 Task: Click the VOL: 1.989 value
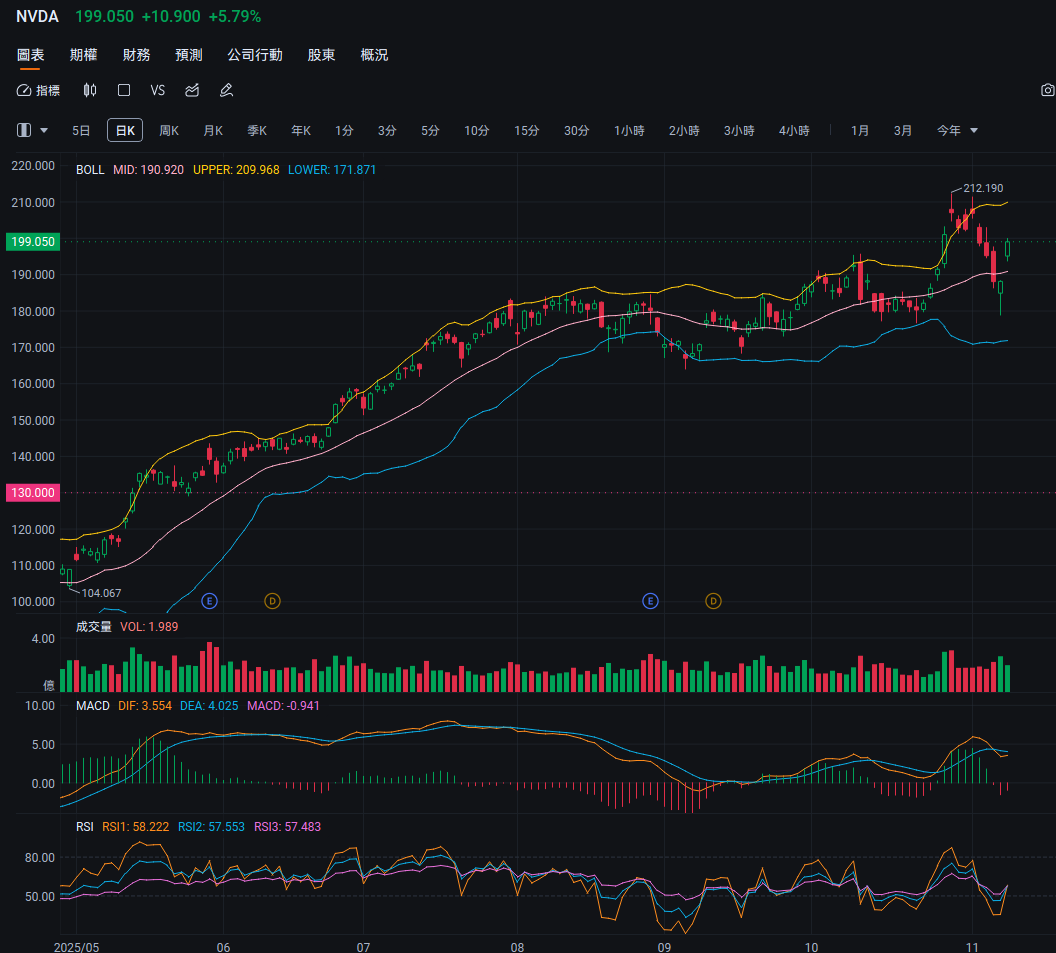coord(149,626)
